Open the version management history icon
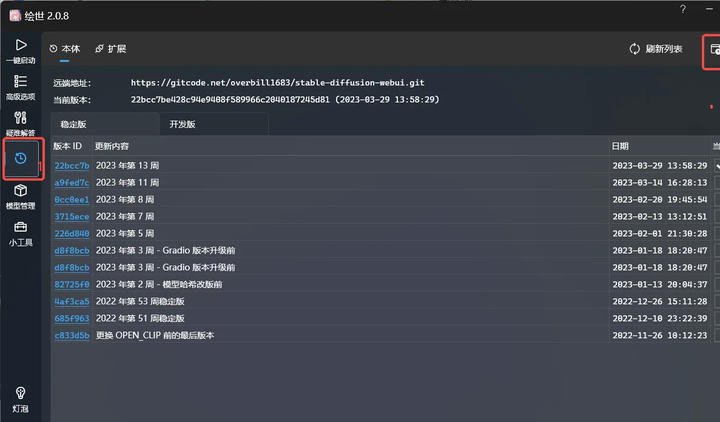The image size is (720, 422). coord(21,158)
